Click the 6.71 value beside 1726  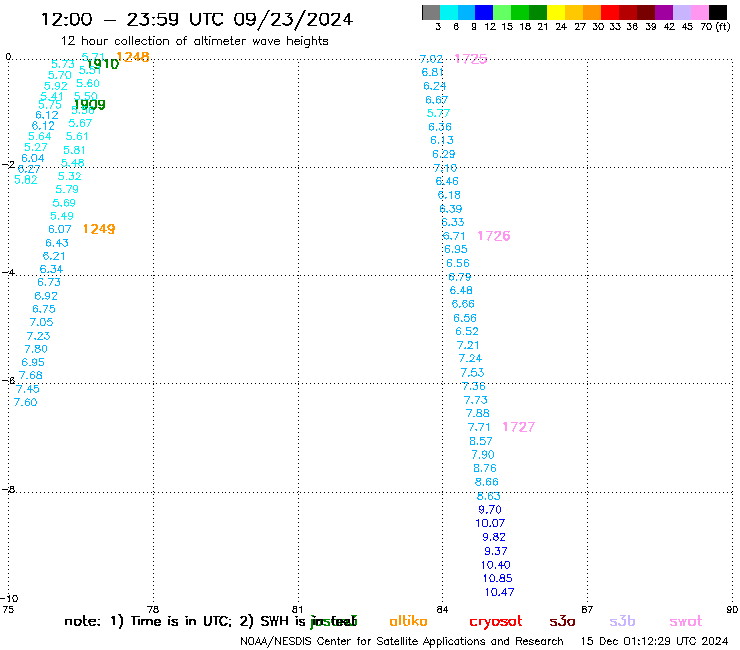click(x=454, y=236)
